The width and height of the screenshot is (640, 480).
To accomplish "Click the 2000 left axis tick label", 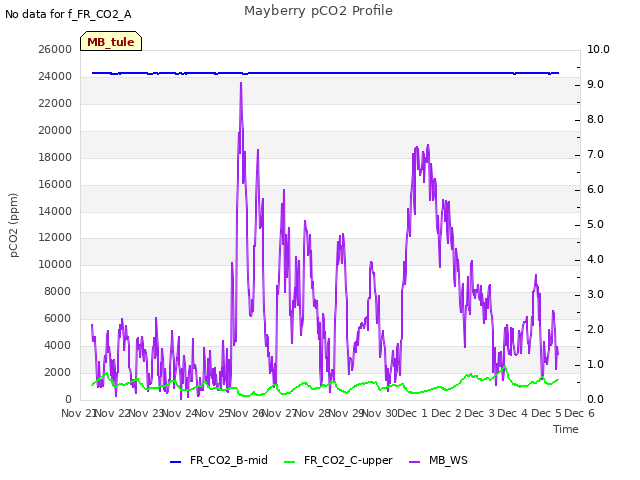I will [x=58, y=372].
